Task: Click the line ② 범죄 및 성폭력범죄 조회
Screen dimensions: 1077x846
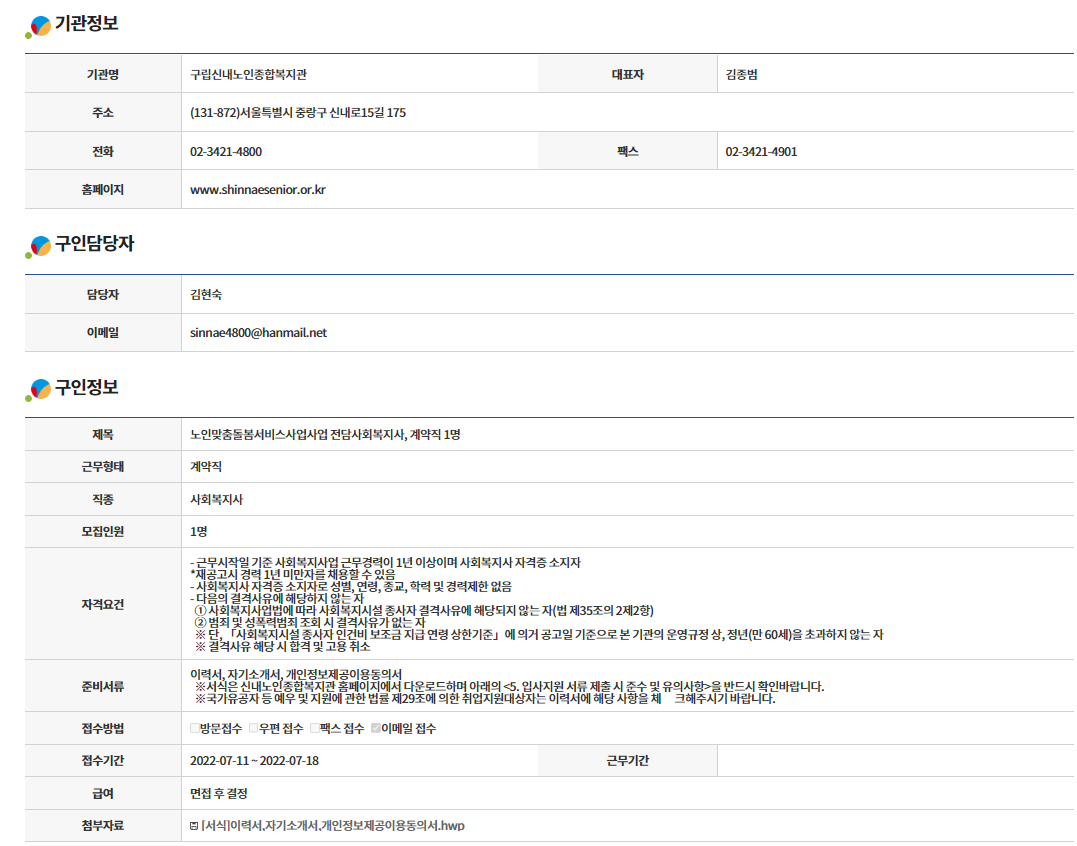Action: [x=310, y=623]
